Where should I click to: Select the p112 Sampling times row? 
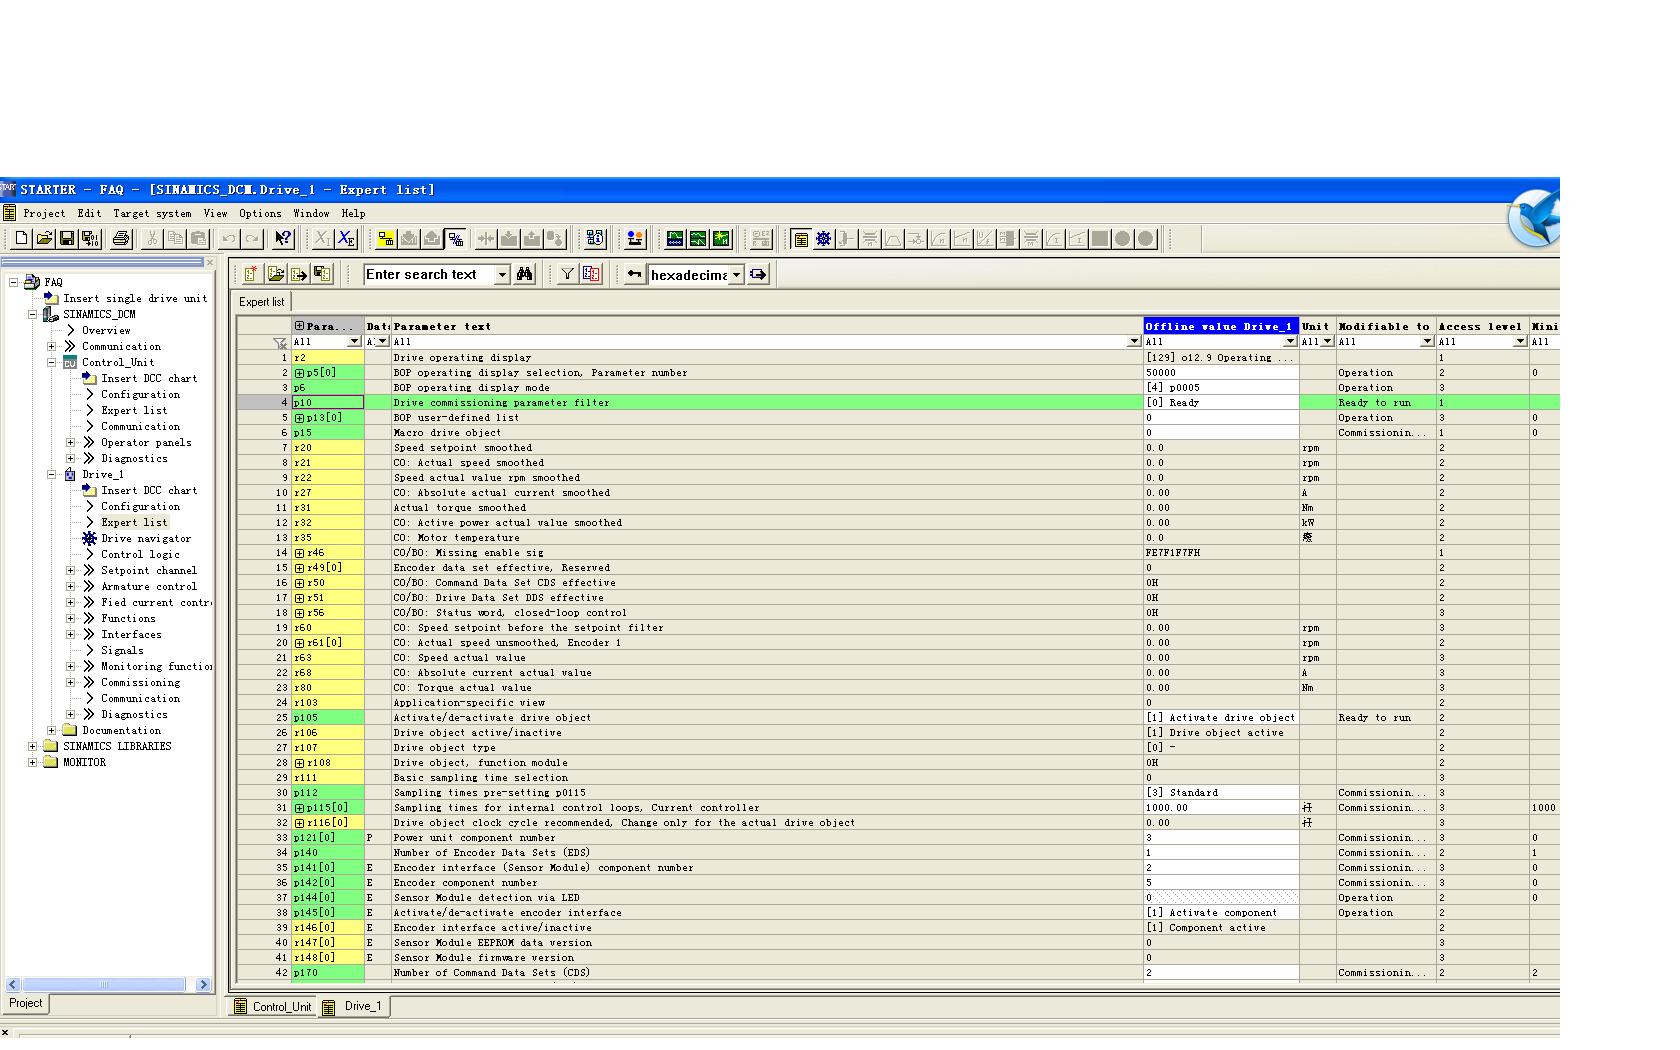(x=897, y=793)
